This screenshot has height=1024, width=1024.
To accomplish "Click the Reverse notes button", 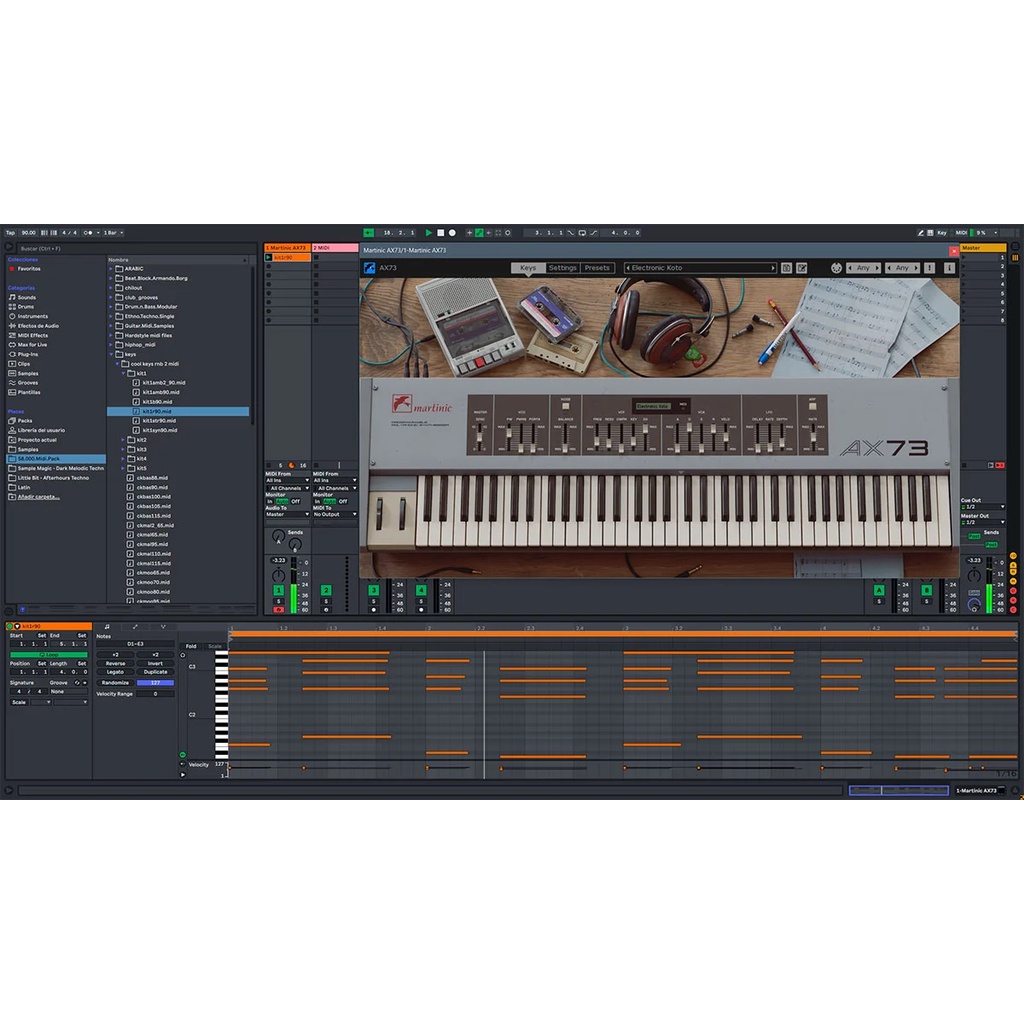I will (x=116, y=664).
